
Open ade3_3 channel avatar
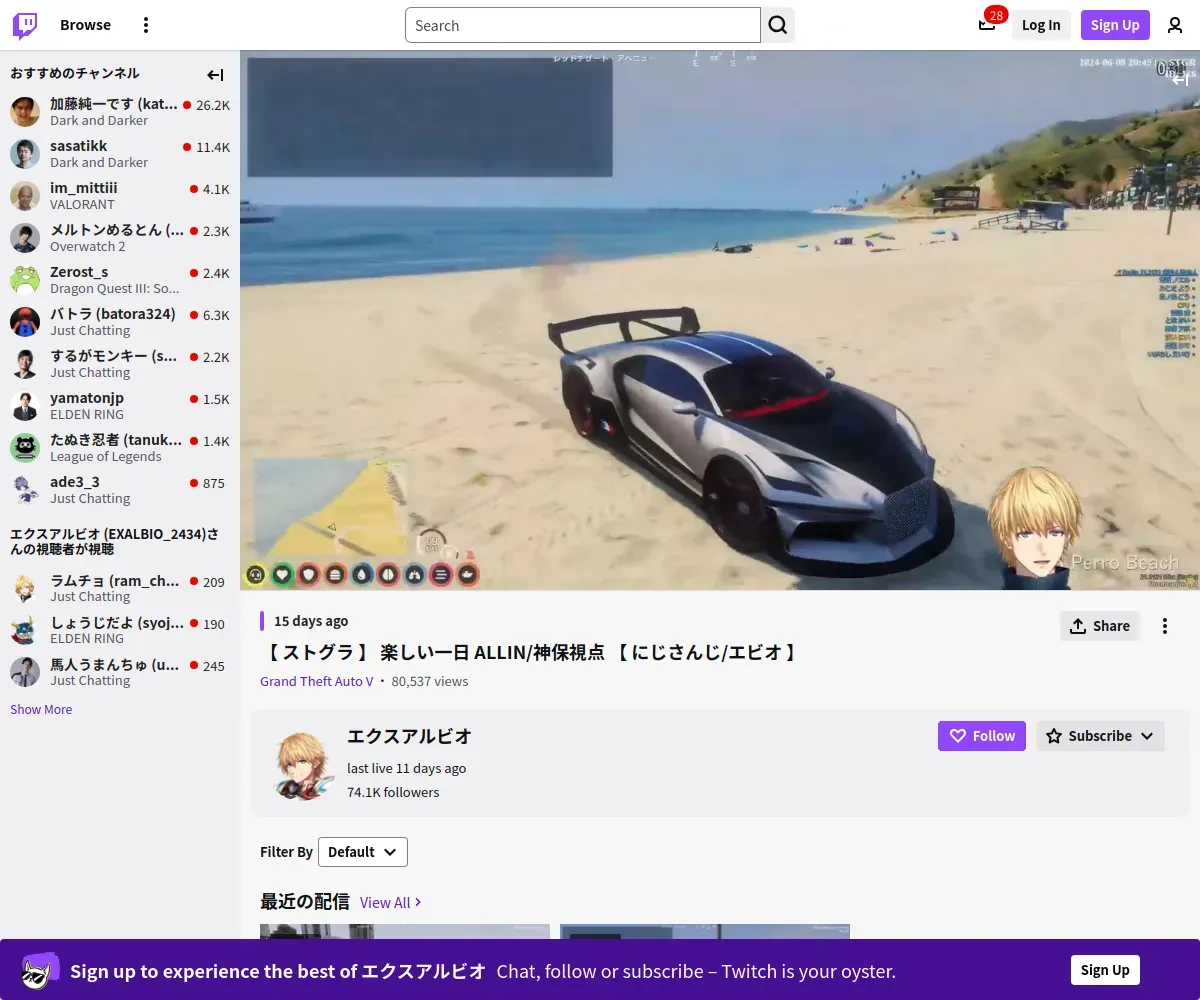(25, 489)
